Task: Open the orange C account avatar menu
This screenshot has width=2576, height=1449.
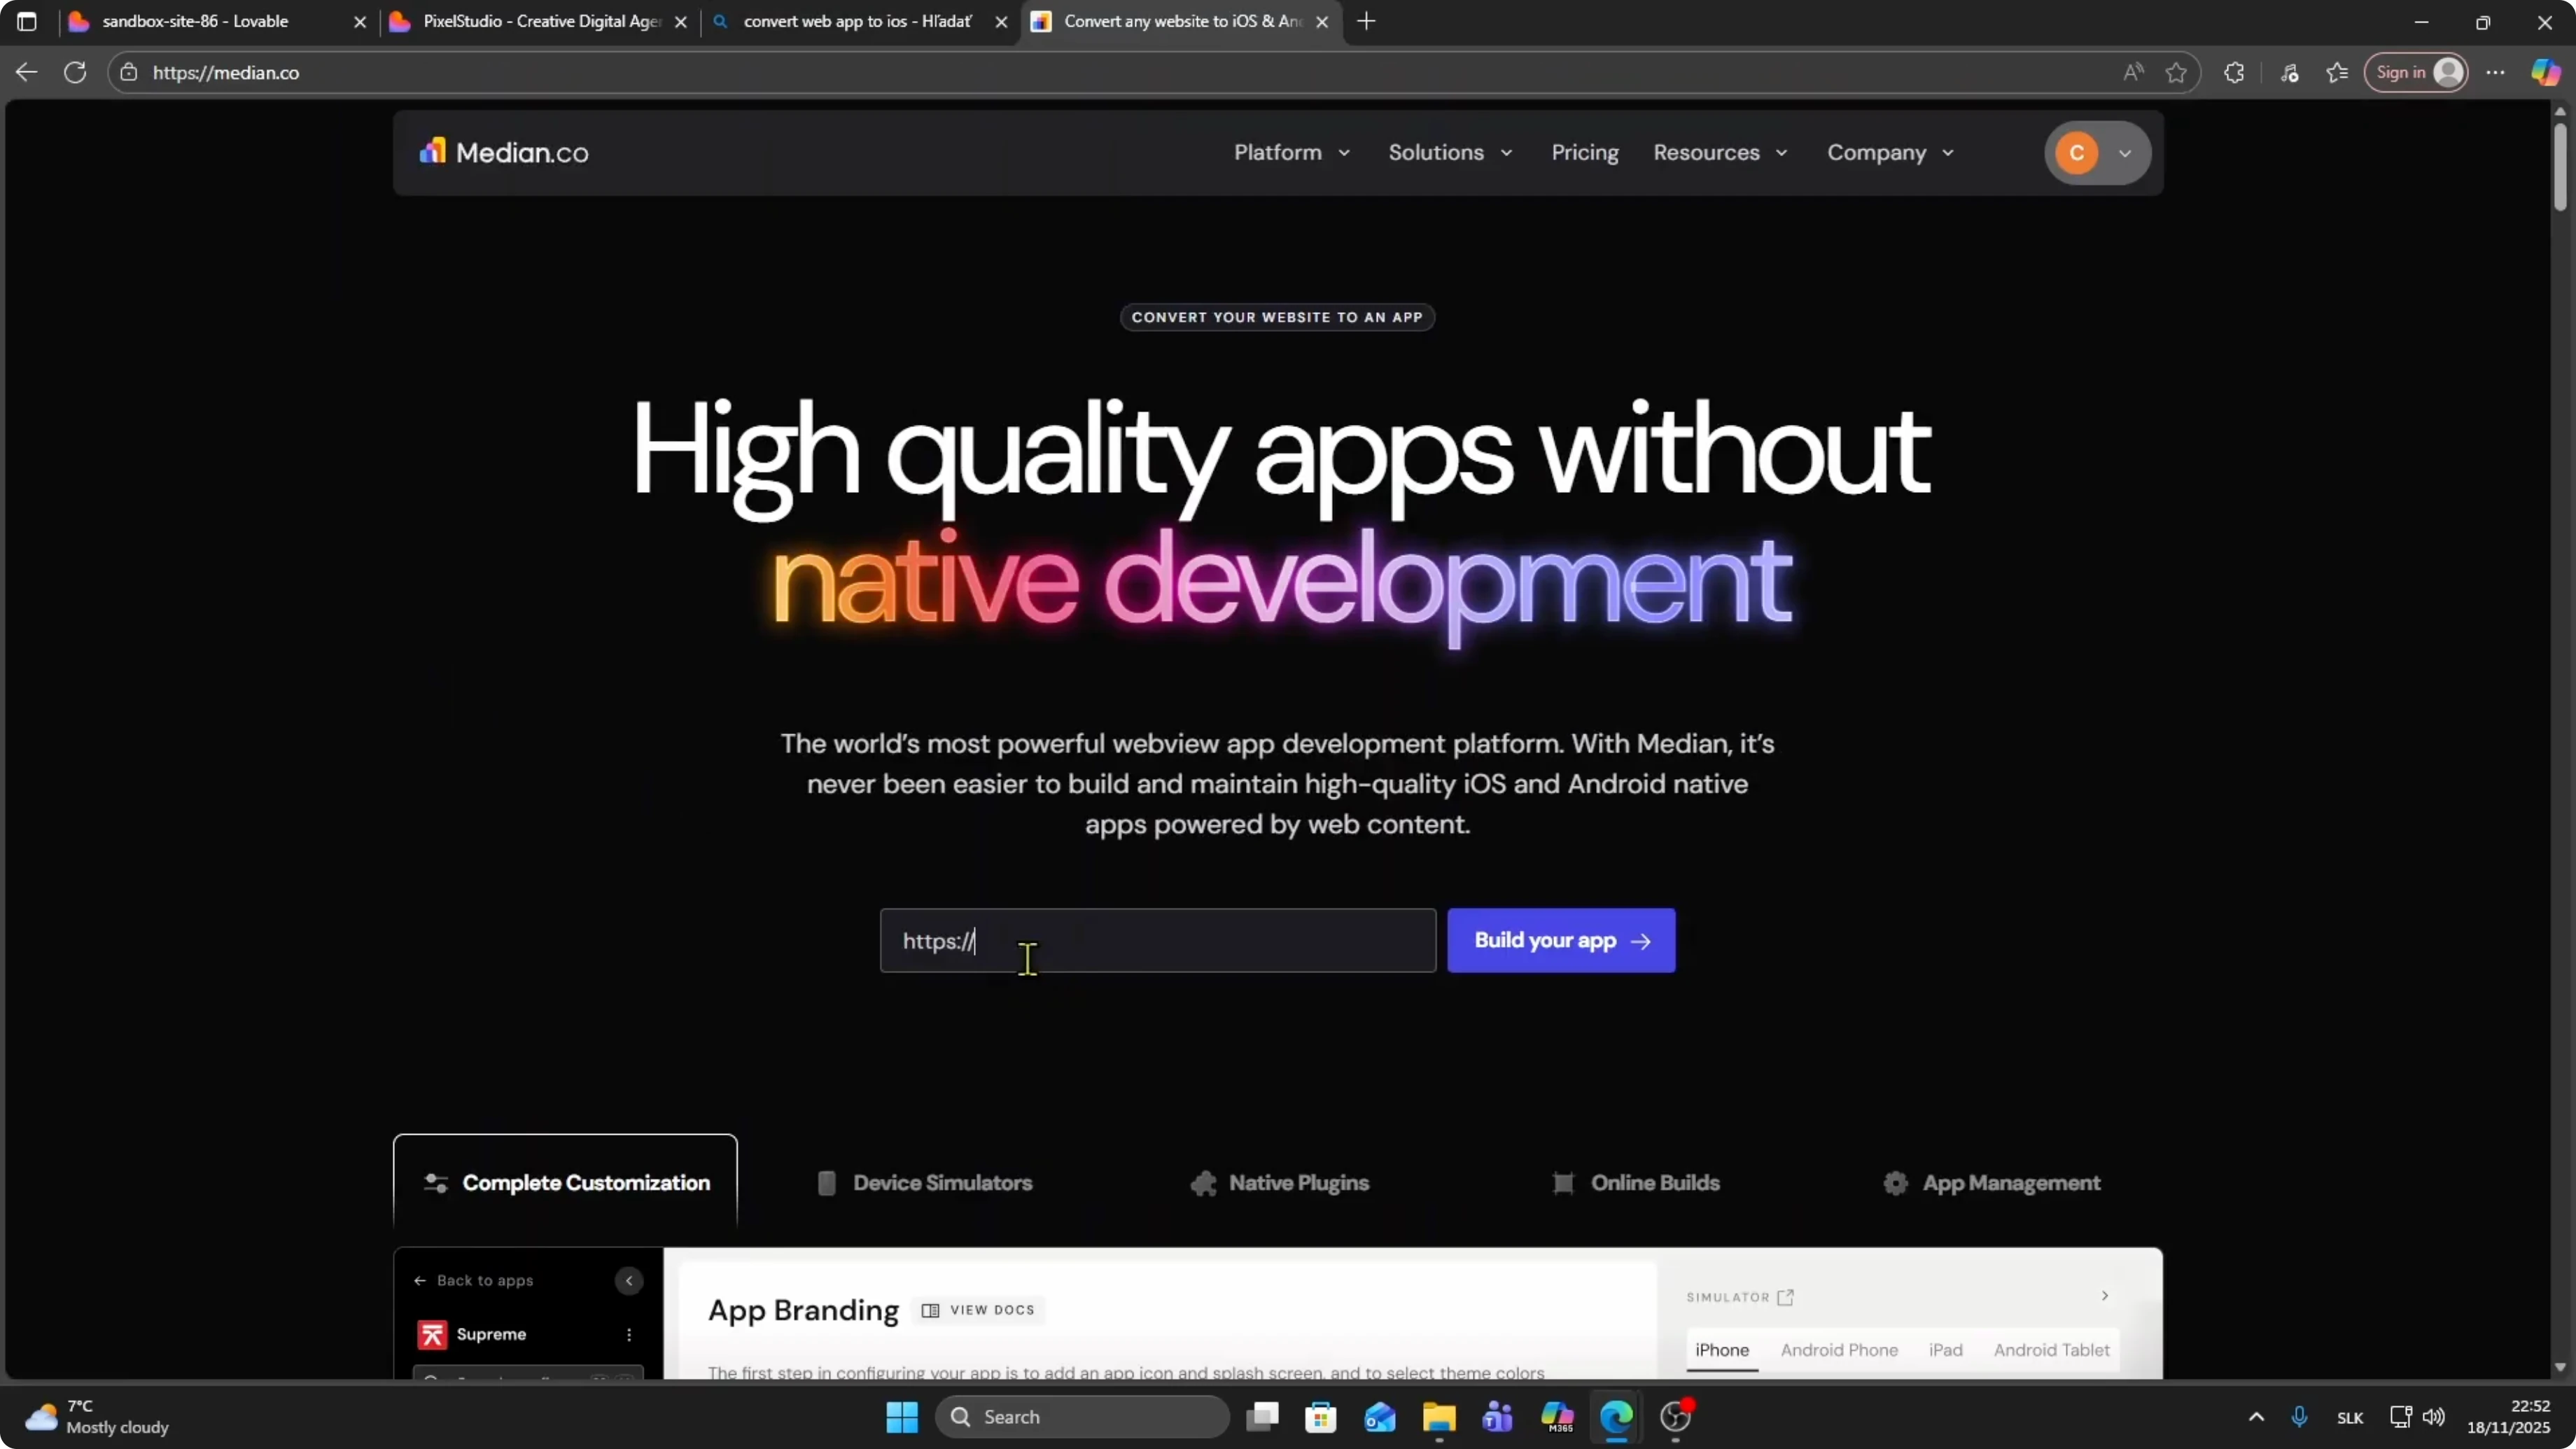Action: [2097, 153]
